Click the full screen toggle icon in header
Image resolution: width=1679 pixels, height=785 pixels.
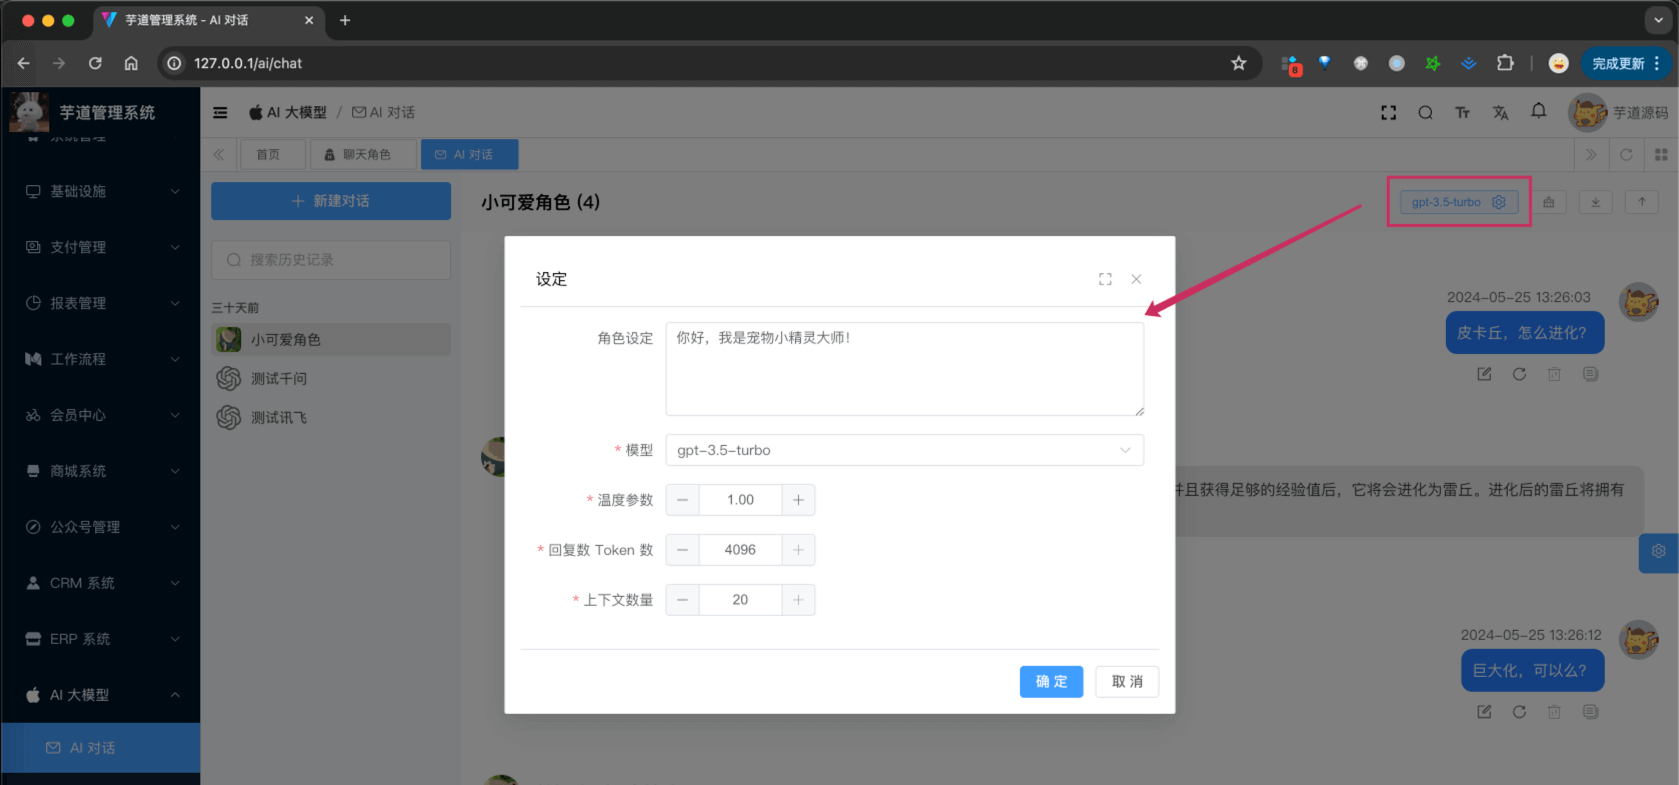pyautogui.click(x=1388, y=113)
